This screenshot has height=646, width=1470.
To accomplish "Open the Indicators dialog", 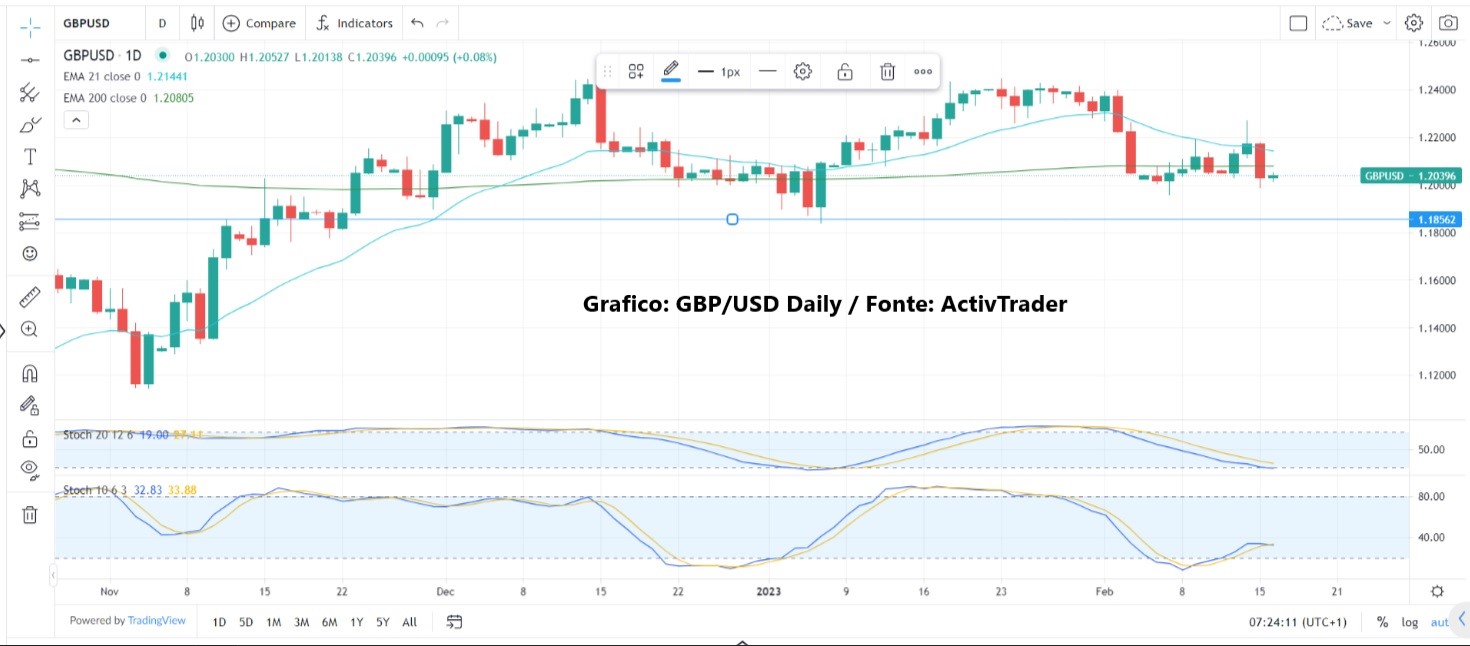I will (355, 23).
